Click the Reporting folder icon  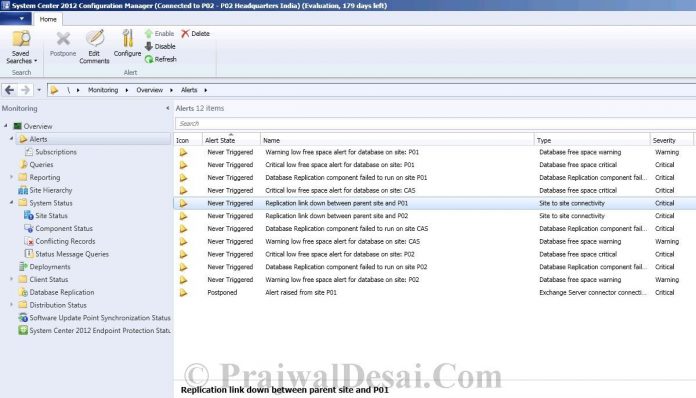[x=23, y=177]
